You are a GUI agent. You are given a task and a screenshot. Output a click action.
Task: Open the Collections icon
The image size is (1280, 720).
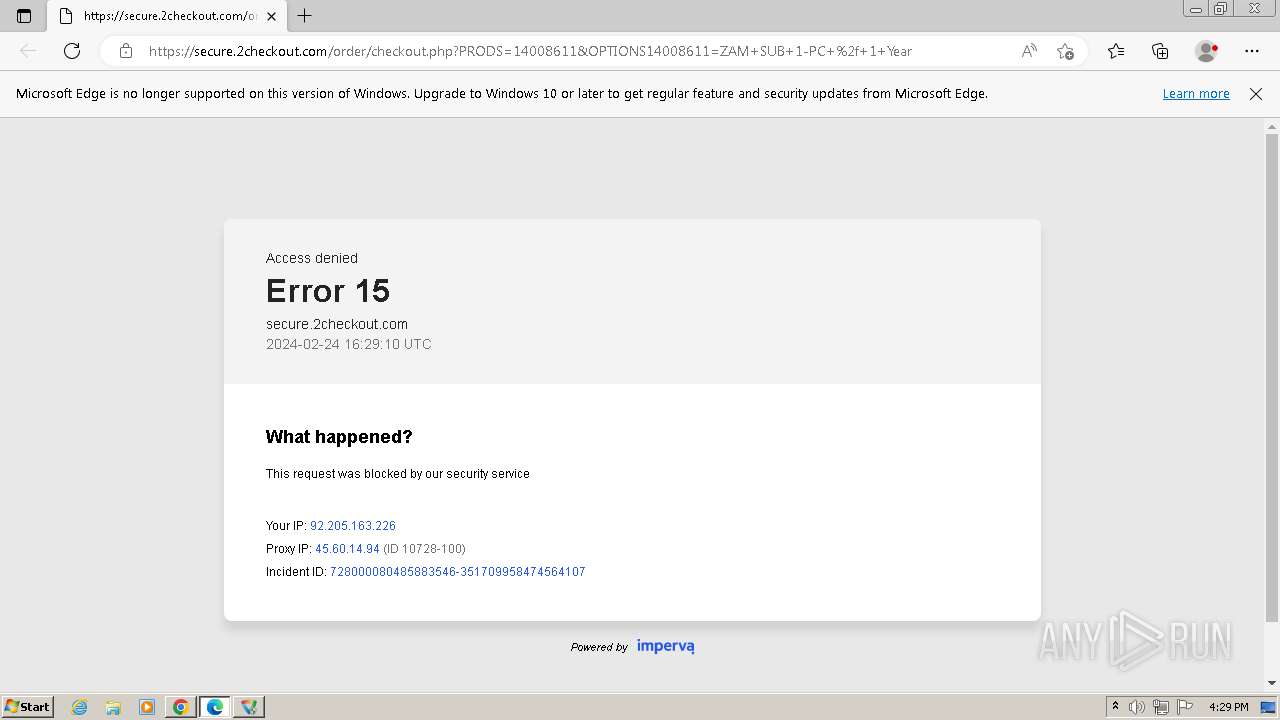tap(1160, 51)
